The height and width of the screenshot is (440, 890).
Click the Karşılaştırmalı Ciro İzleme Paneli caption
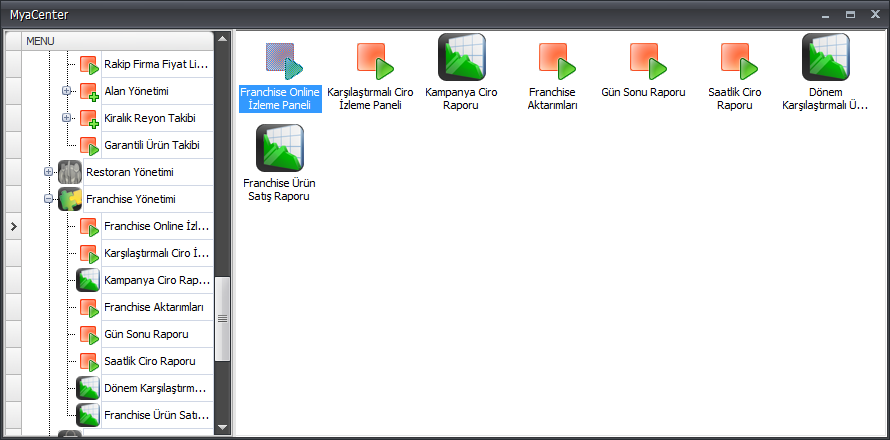[371, 99]
